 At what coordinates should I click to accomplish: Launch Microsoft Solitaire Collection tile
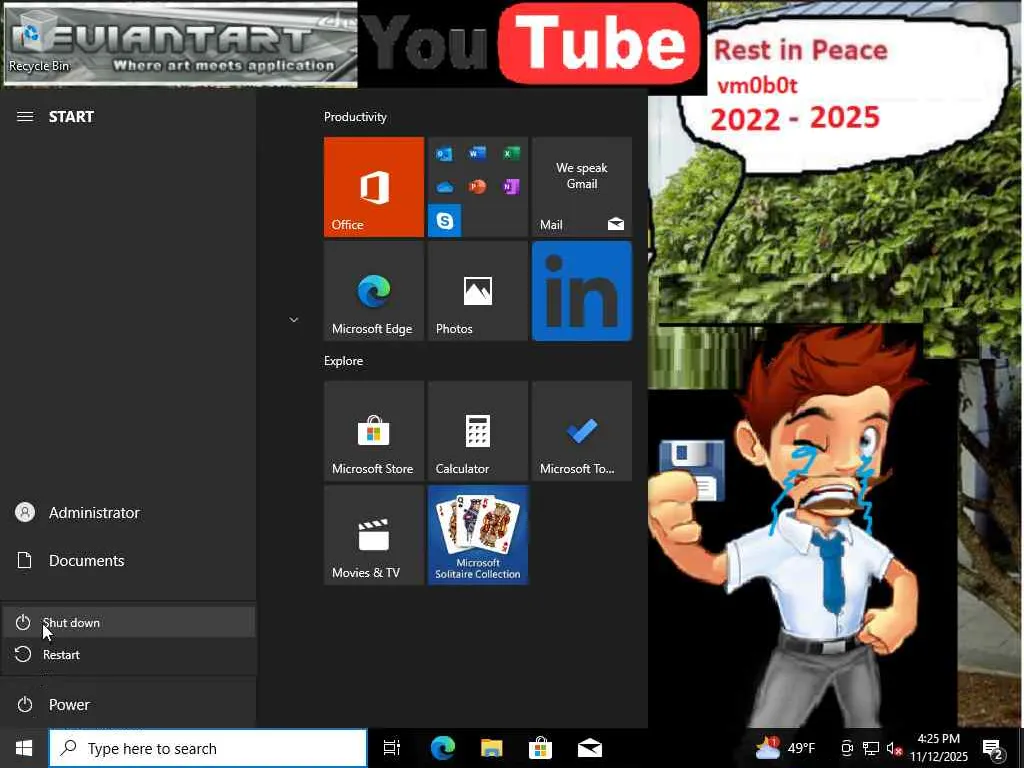[x=477, y=535]
